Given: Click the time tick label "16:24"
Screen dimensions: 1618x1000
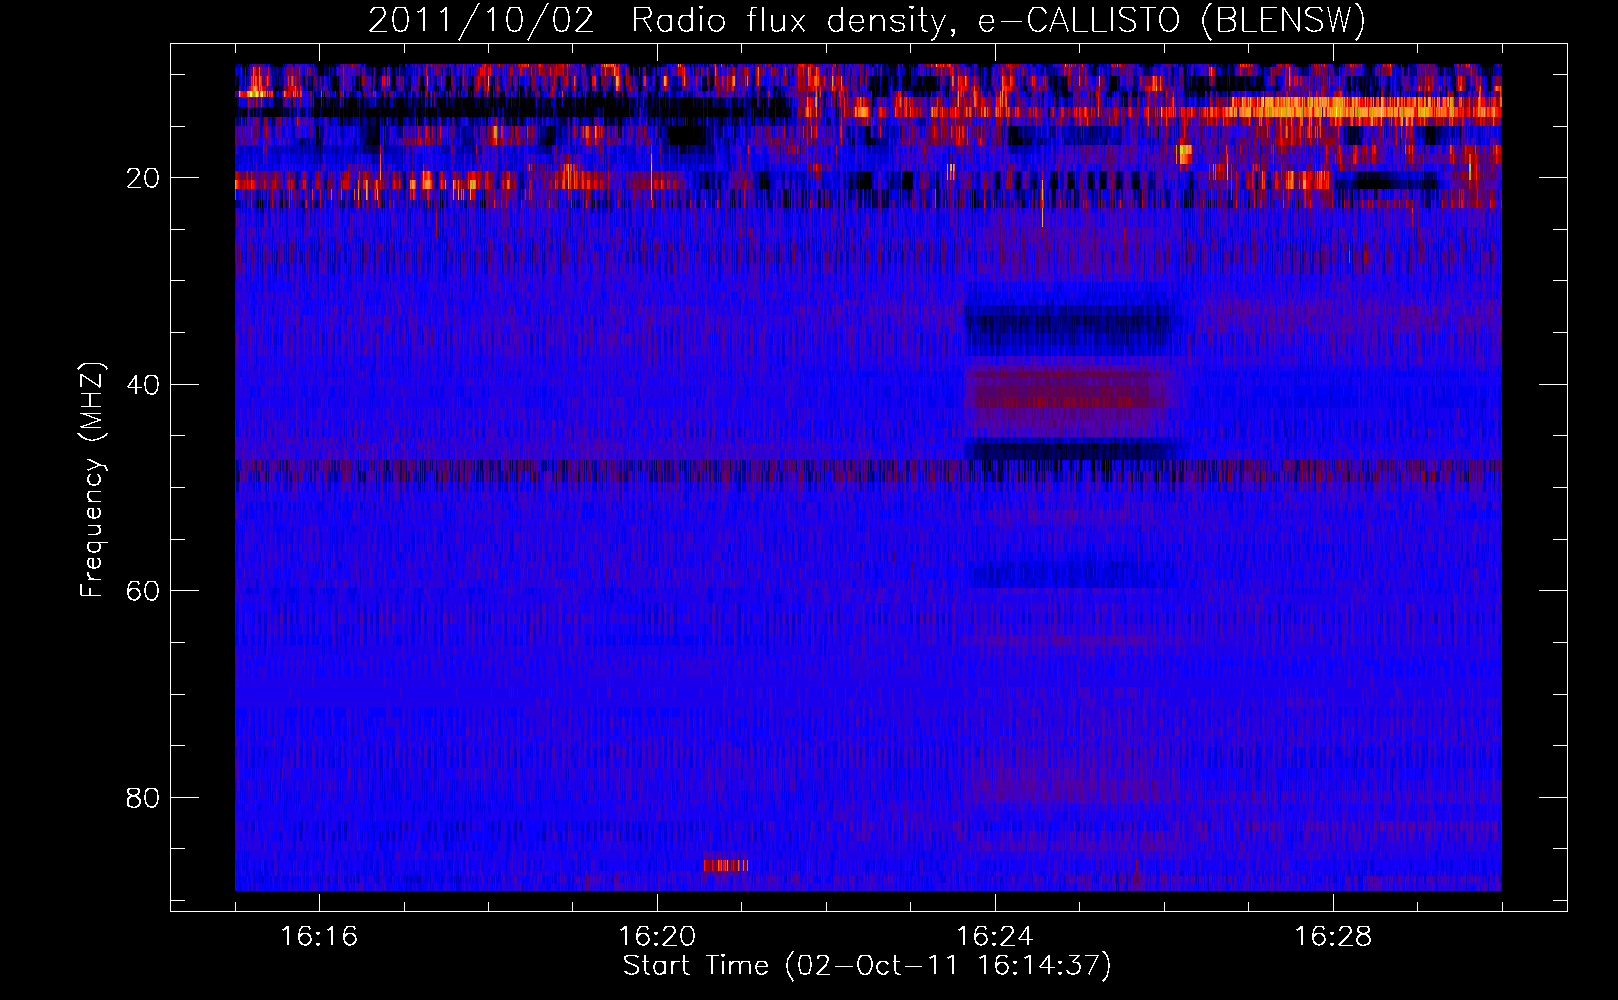Looking at the screenshot, I should tap(995, 937).
